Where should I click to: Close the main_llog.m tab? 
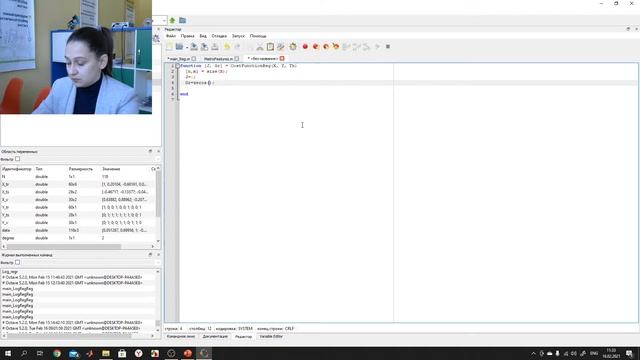[194, 59]
